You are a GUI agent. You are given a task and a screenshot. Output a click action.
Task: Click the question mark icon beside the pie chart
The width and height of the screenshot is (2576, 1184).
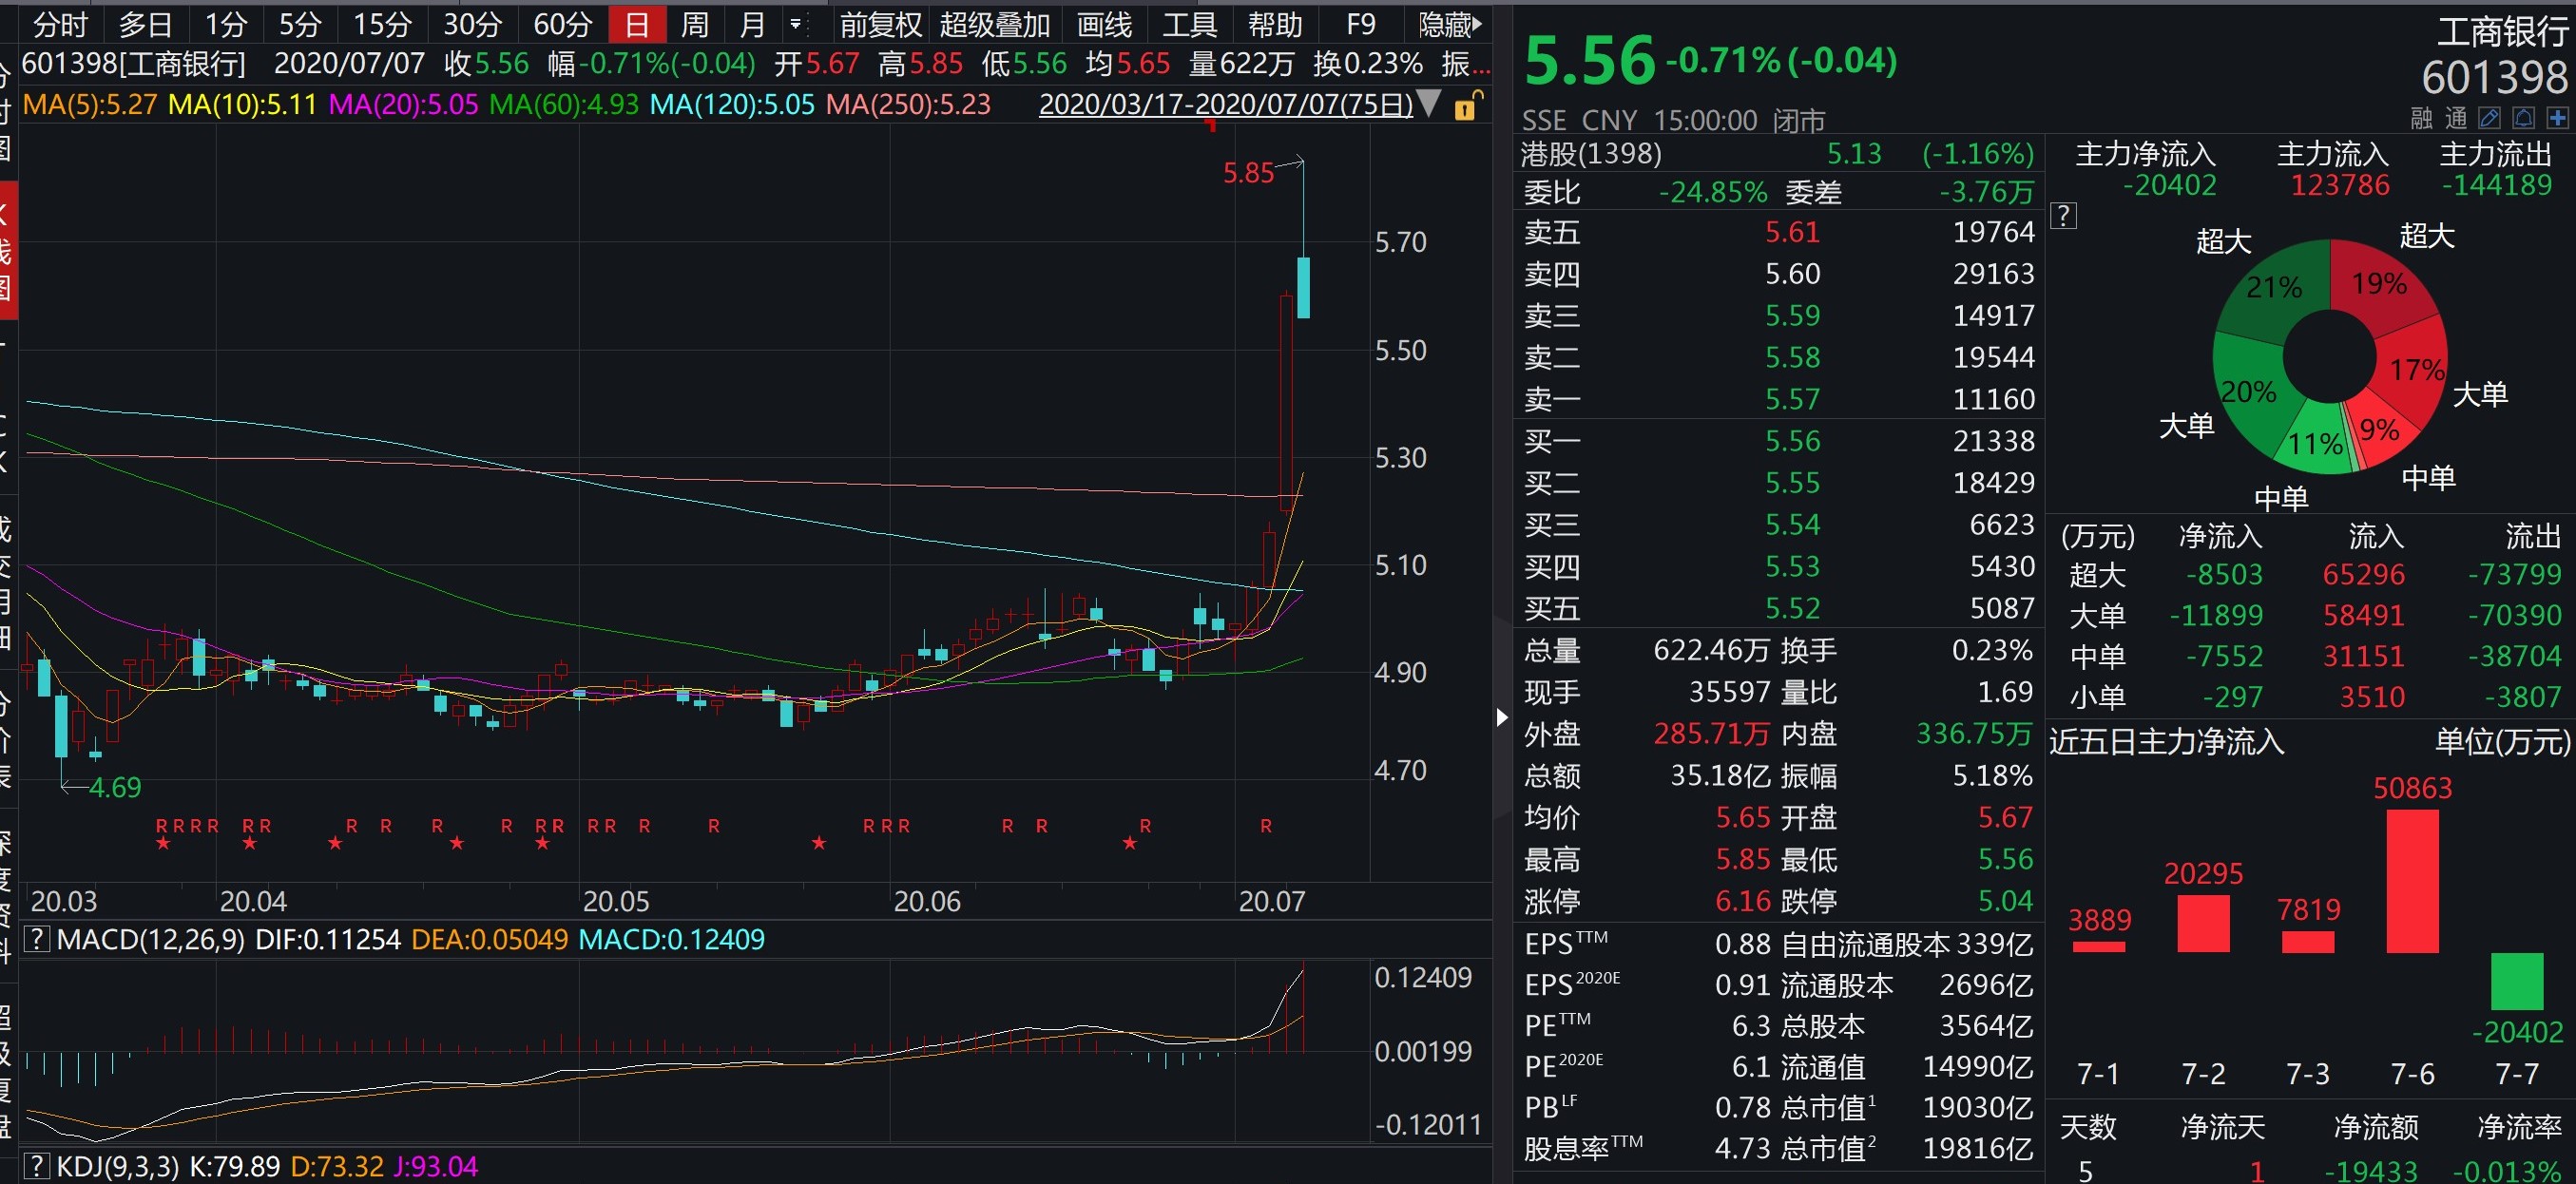pyautogui.click(x=2063, y=215)
